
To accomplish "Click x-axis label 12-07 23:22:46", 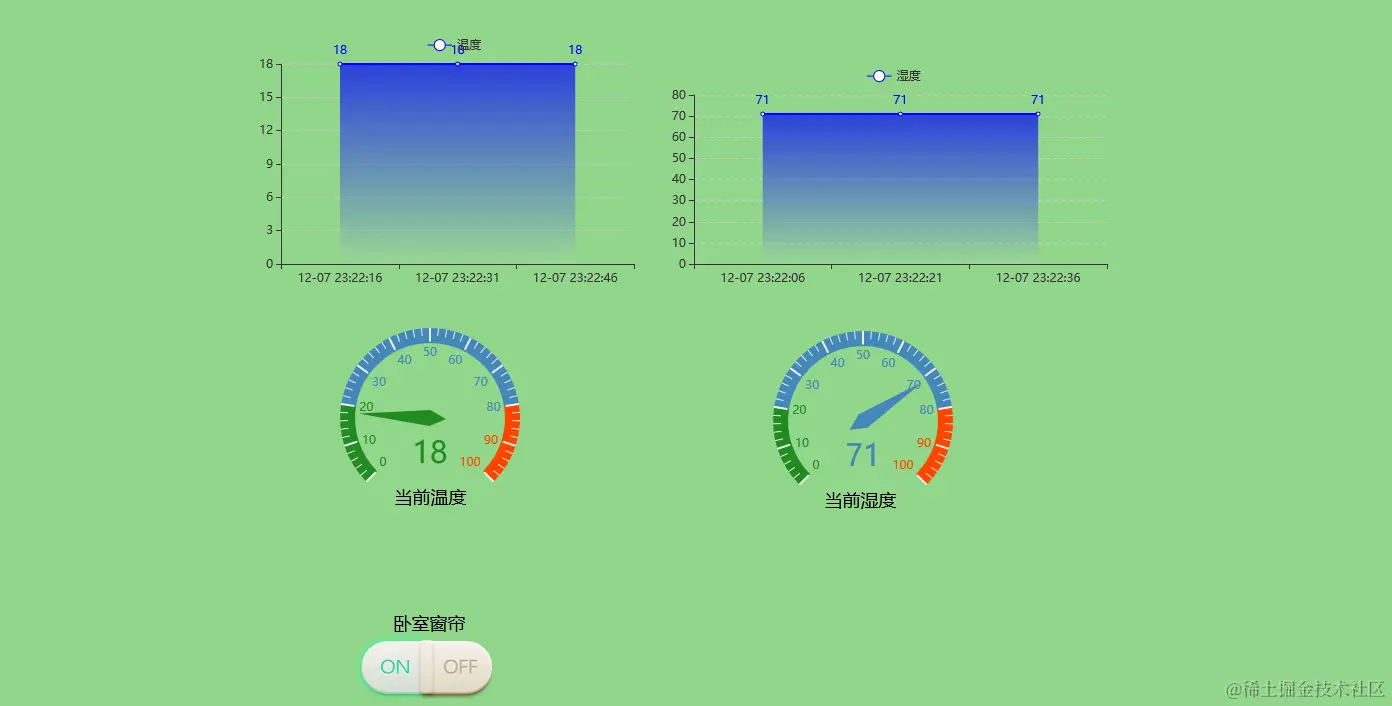I will [x=575, y=278].
